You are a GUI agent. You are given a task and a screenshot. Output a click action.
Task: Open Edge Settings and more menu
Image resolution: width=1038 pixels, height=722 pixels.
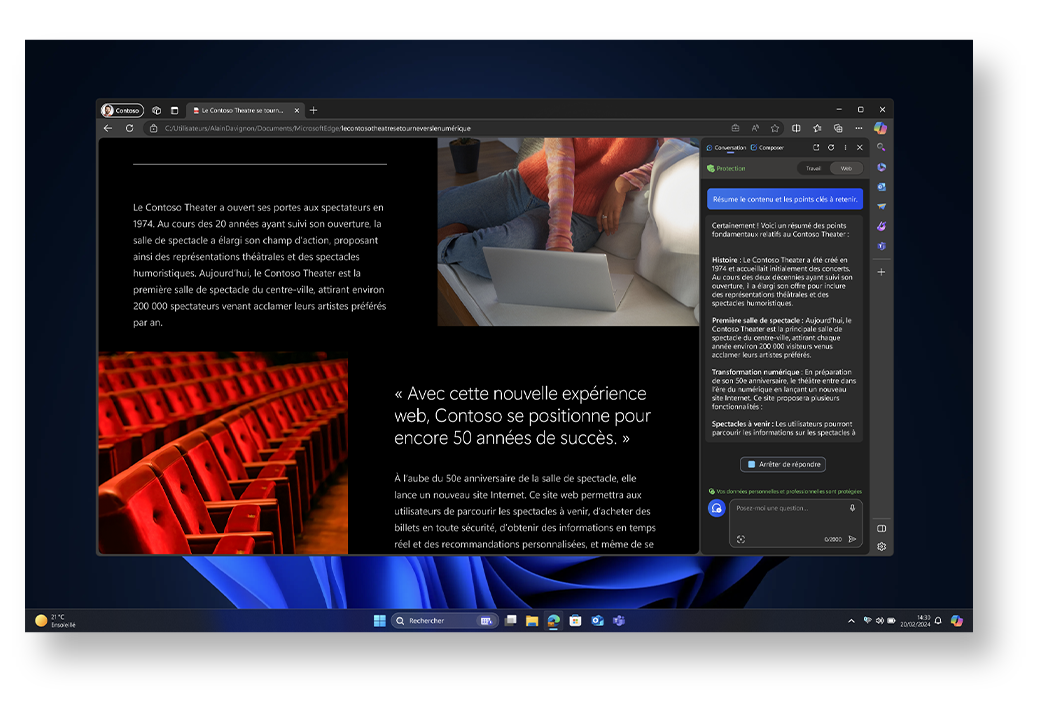(x=859, y=128)
